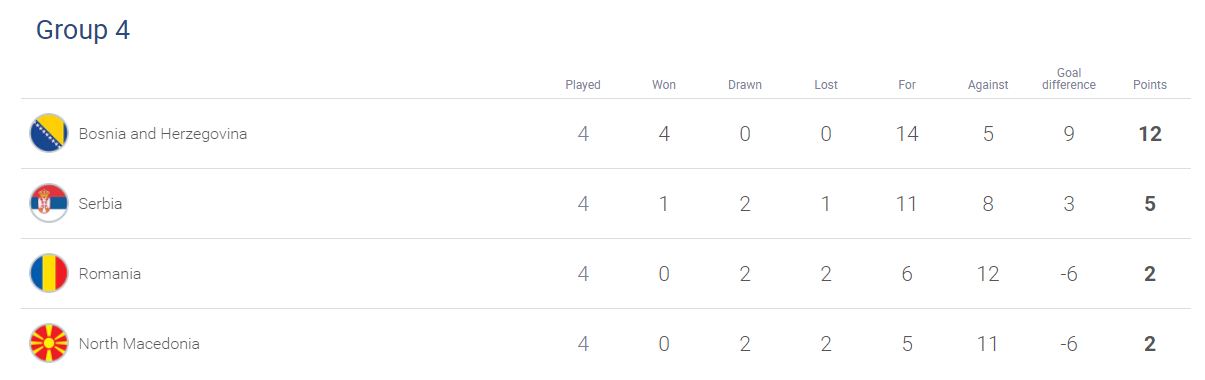Viewport: 1205px width, 380px height.
Task: Open the North Macedonia team link
Action: pyautogui.click(x=139, y=344)
